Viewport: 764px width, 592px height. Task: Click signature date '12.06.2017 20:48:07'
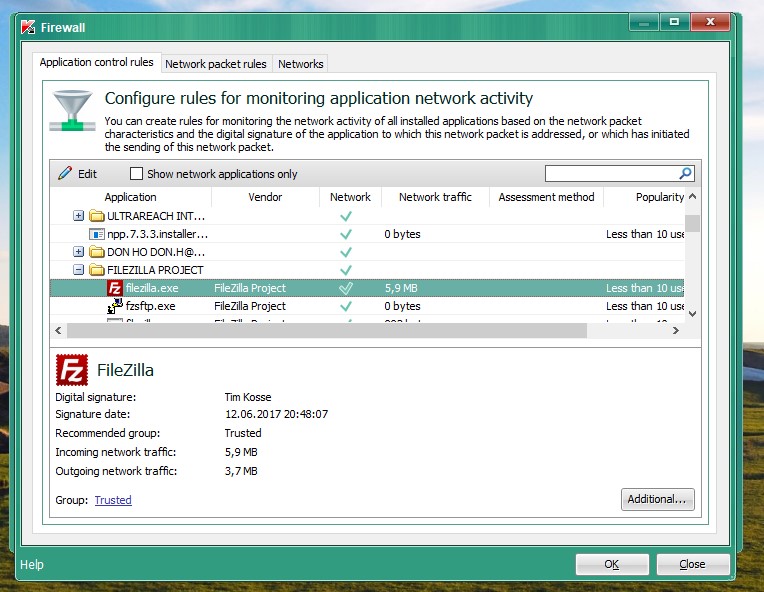tap(276, 414)
